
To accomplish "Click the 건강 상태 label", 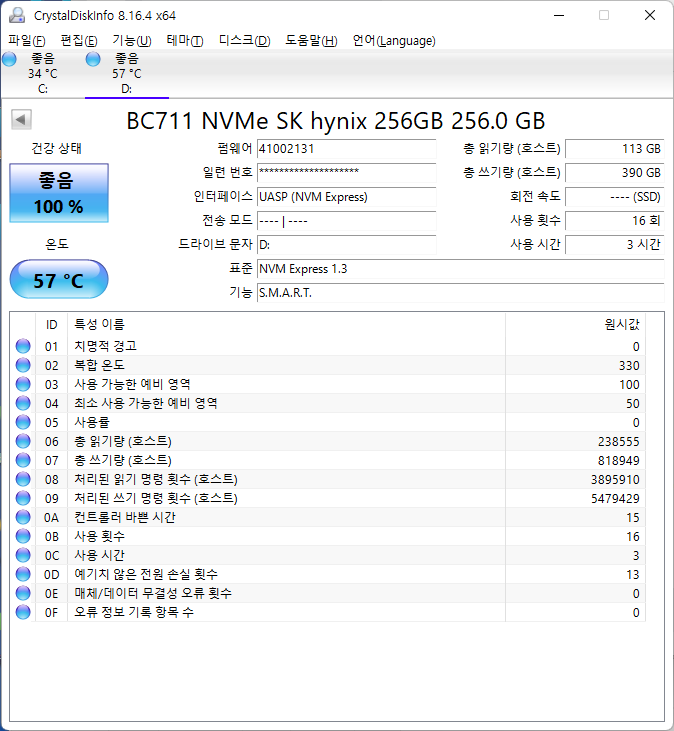I will coord(56,148).
